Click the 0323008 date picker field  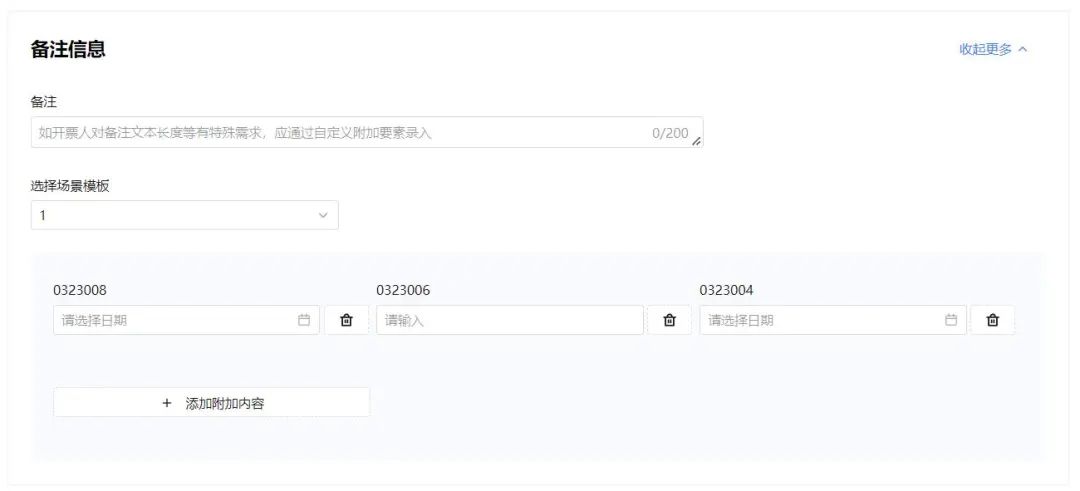(x=187, y=320)
